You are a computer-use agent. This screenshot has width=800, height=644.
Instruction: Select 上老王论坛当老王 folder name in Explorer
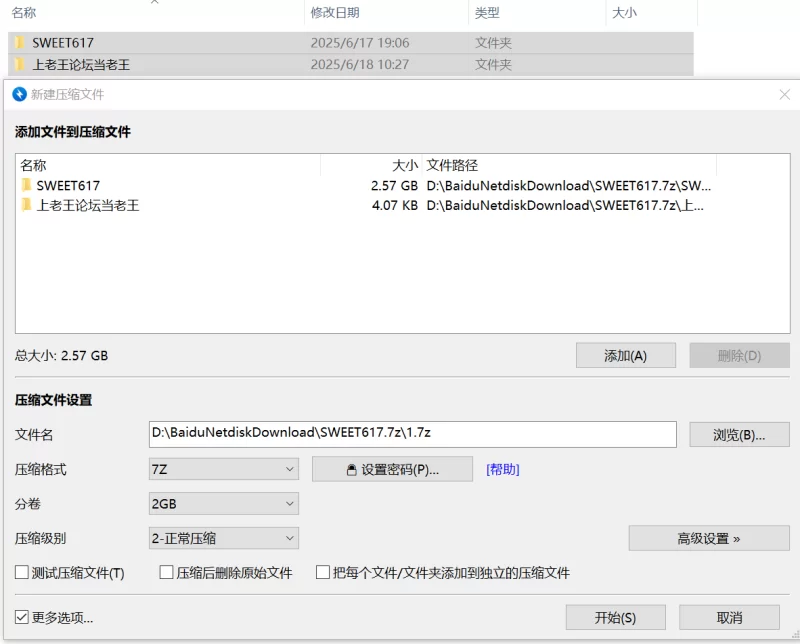click(81, 64)
